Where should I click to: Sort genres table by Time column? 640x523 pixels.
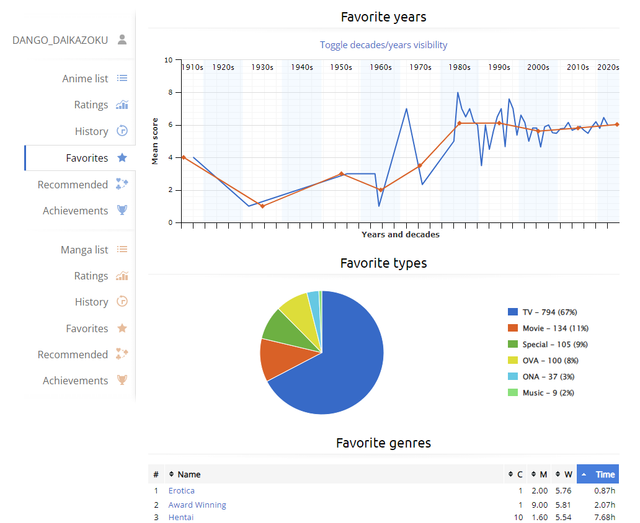coord(604,474)
